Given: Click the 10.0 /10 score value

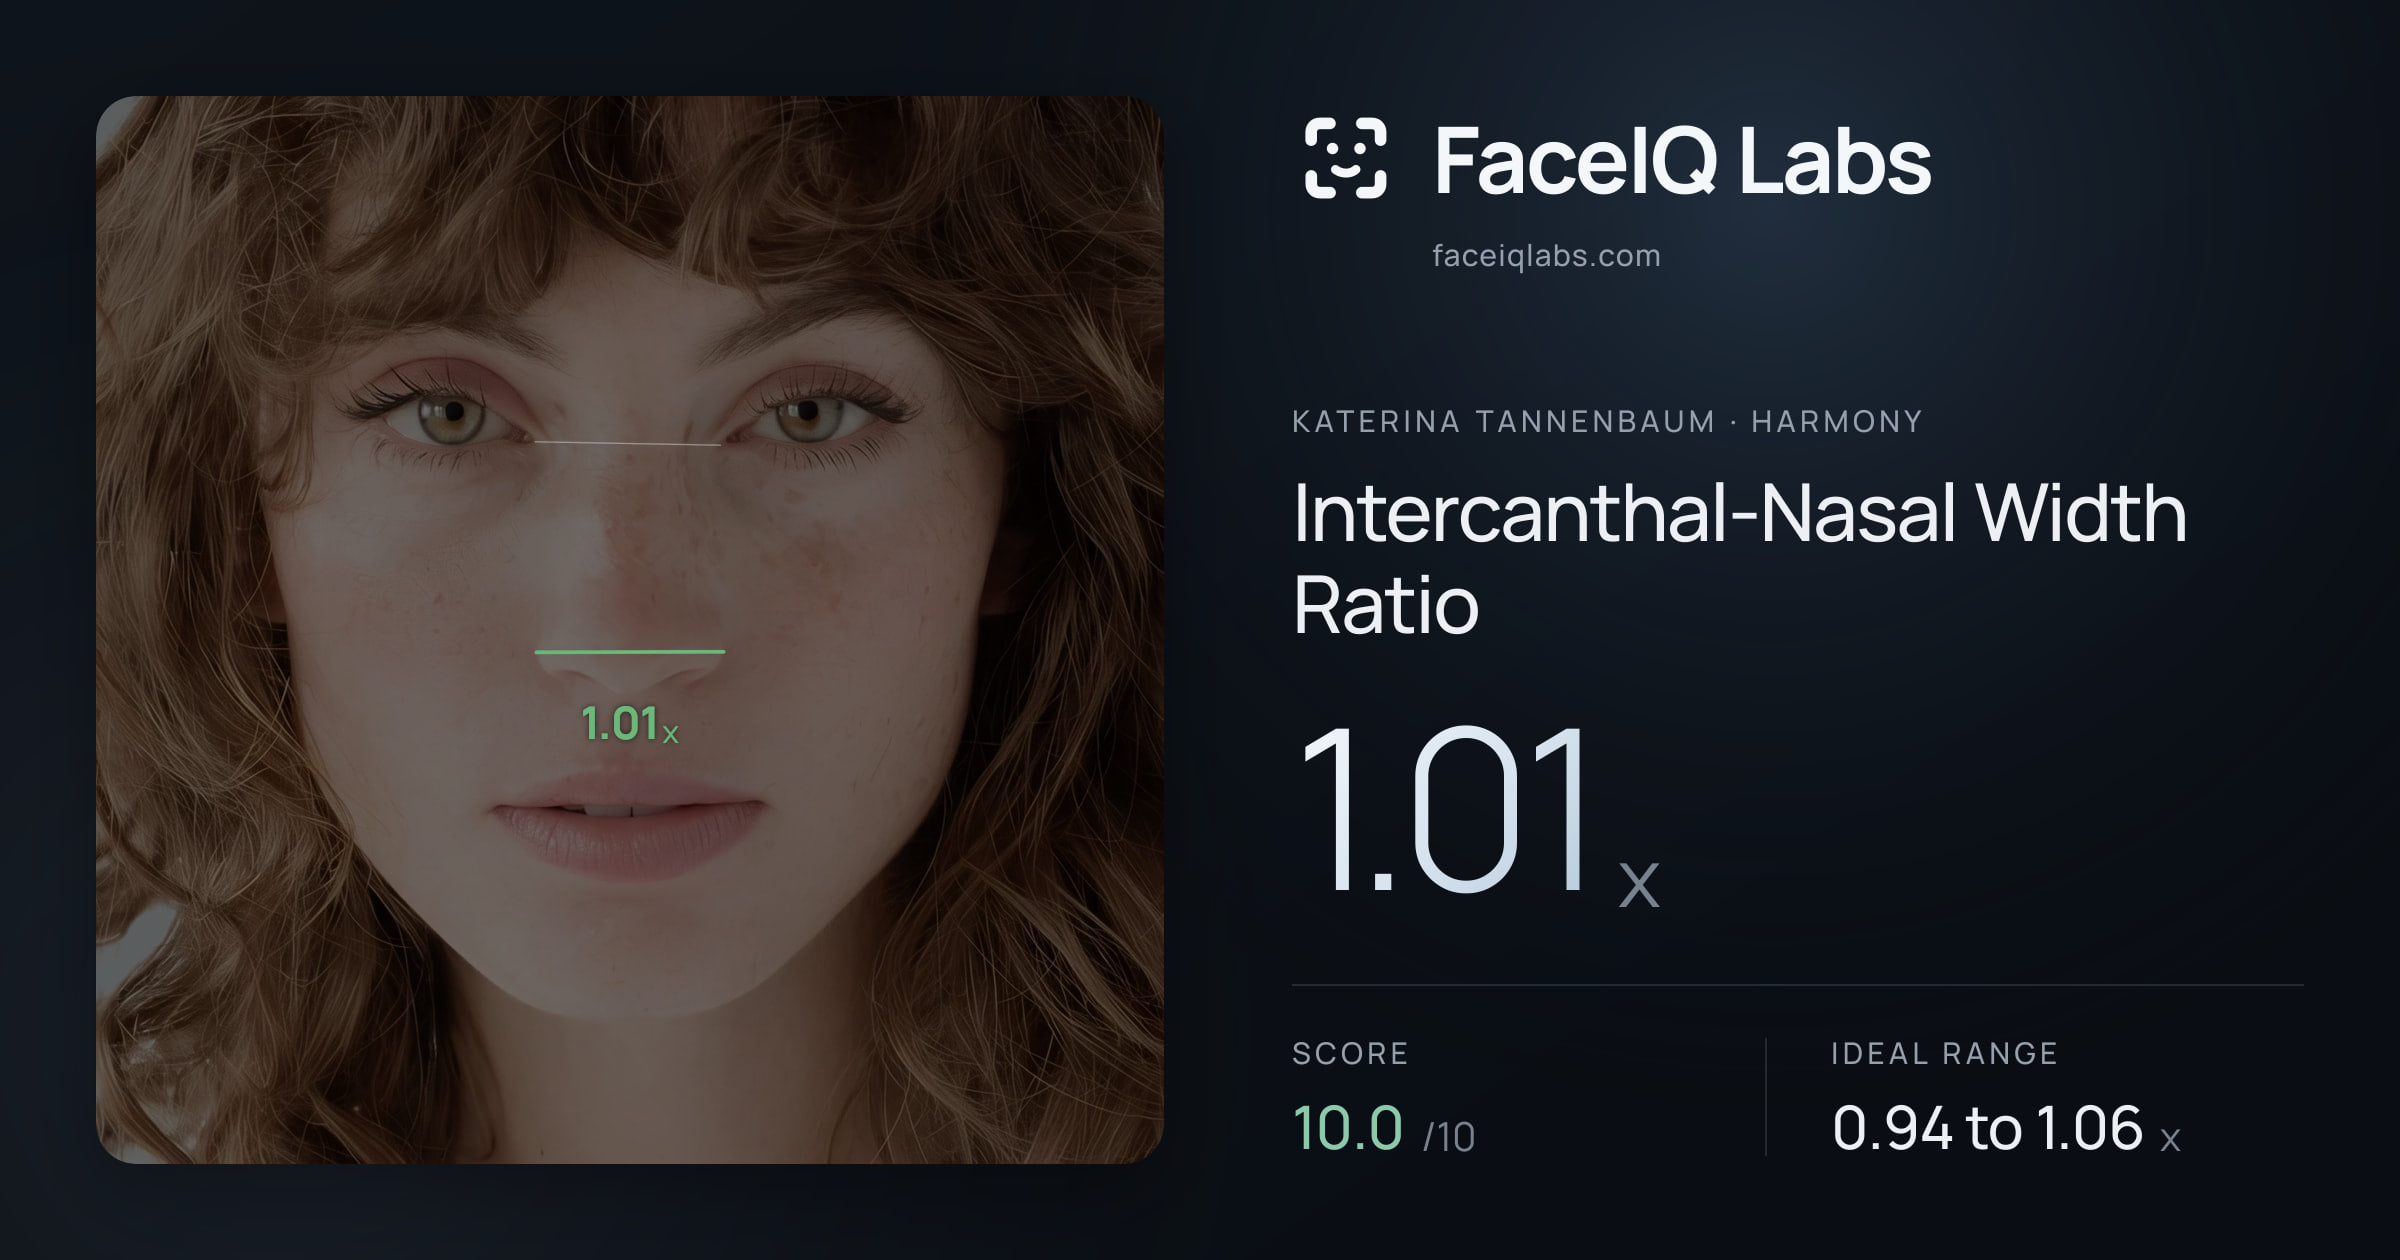Looking at the screenshot, I should 1384,1129.
